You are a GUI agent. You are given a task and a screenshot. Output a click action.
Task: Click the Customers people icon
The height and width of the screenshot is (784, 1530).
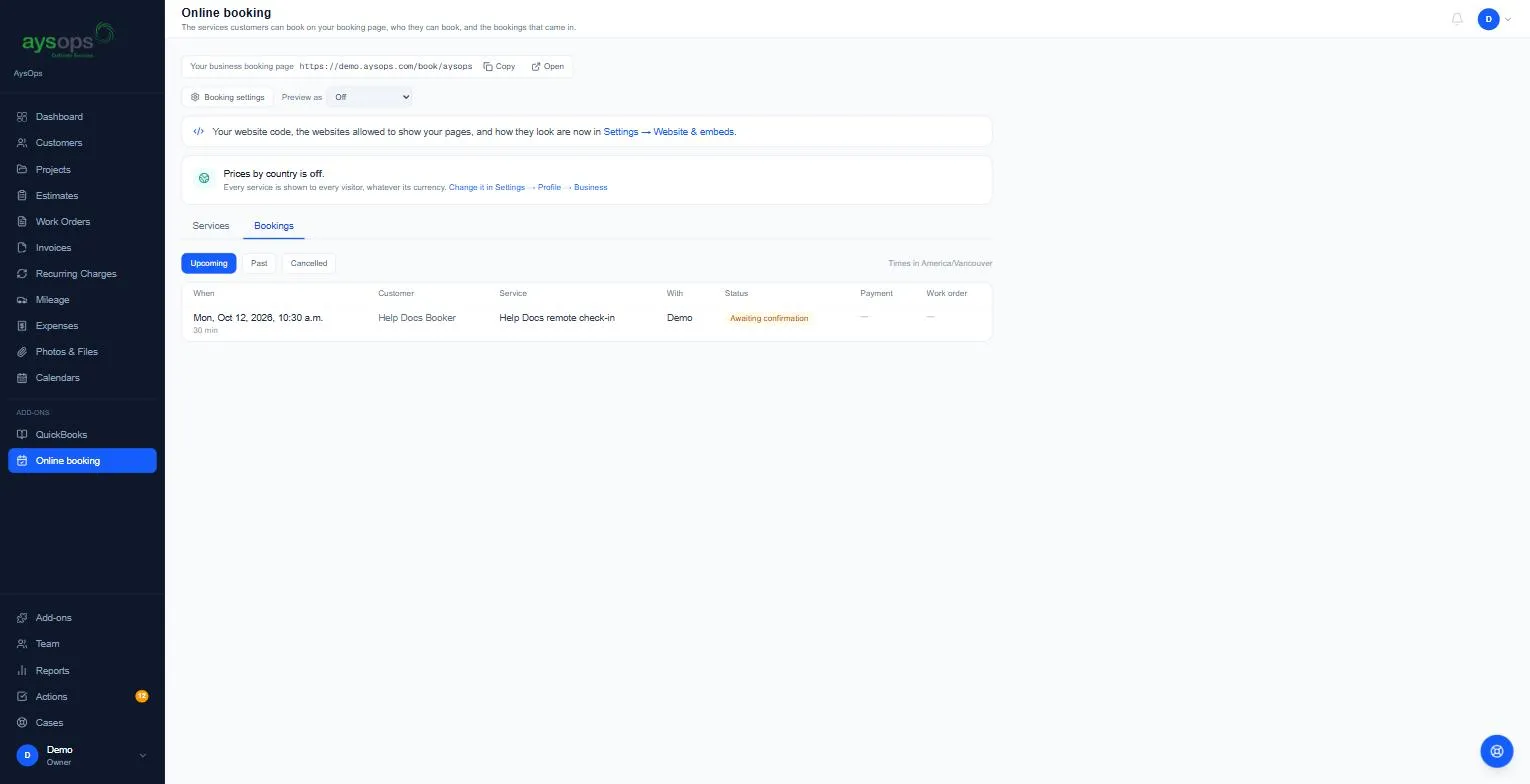click(22, 143)
